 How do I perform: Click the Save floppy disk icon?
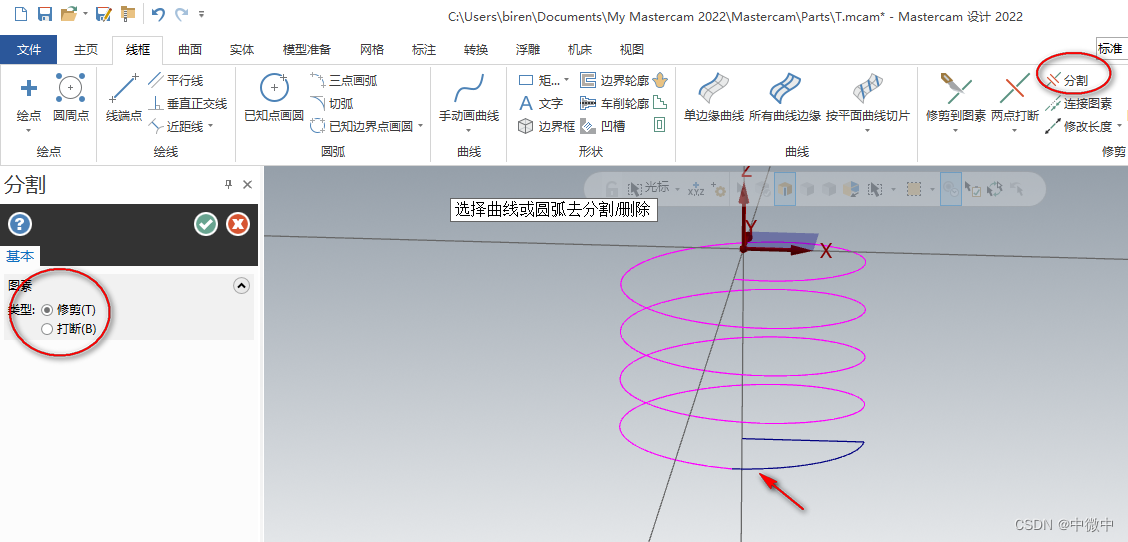click(x=45, y=14)
